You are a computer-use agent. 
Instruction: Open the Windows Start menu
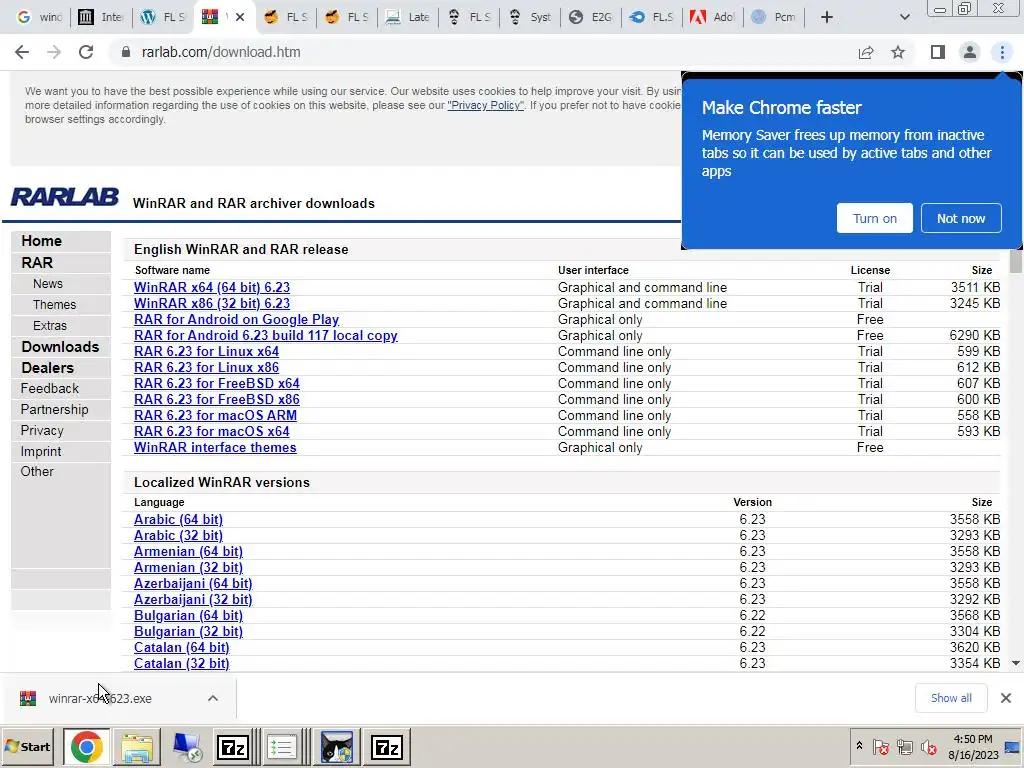pos(29,746)
